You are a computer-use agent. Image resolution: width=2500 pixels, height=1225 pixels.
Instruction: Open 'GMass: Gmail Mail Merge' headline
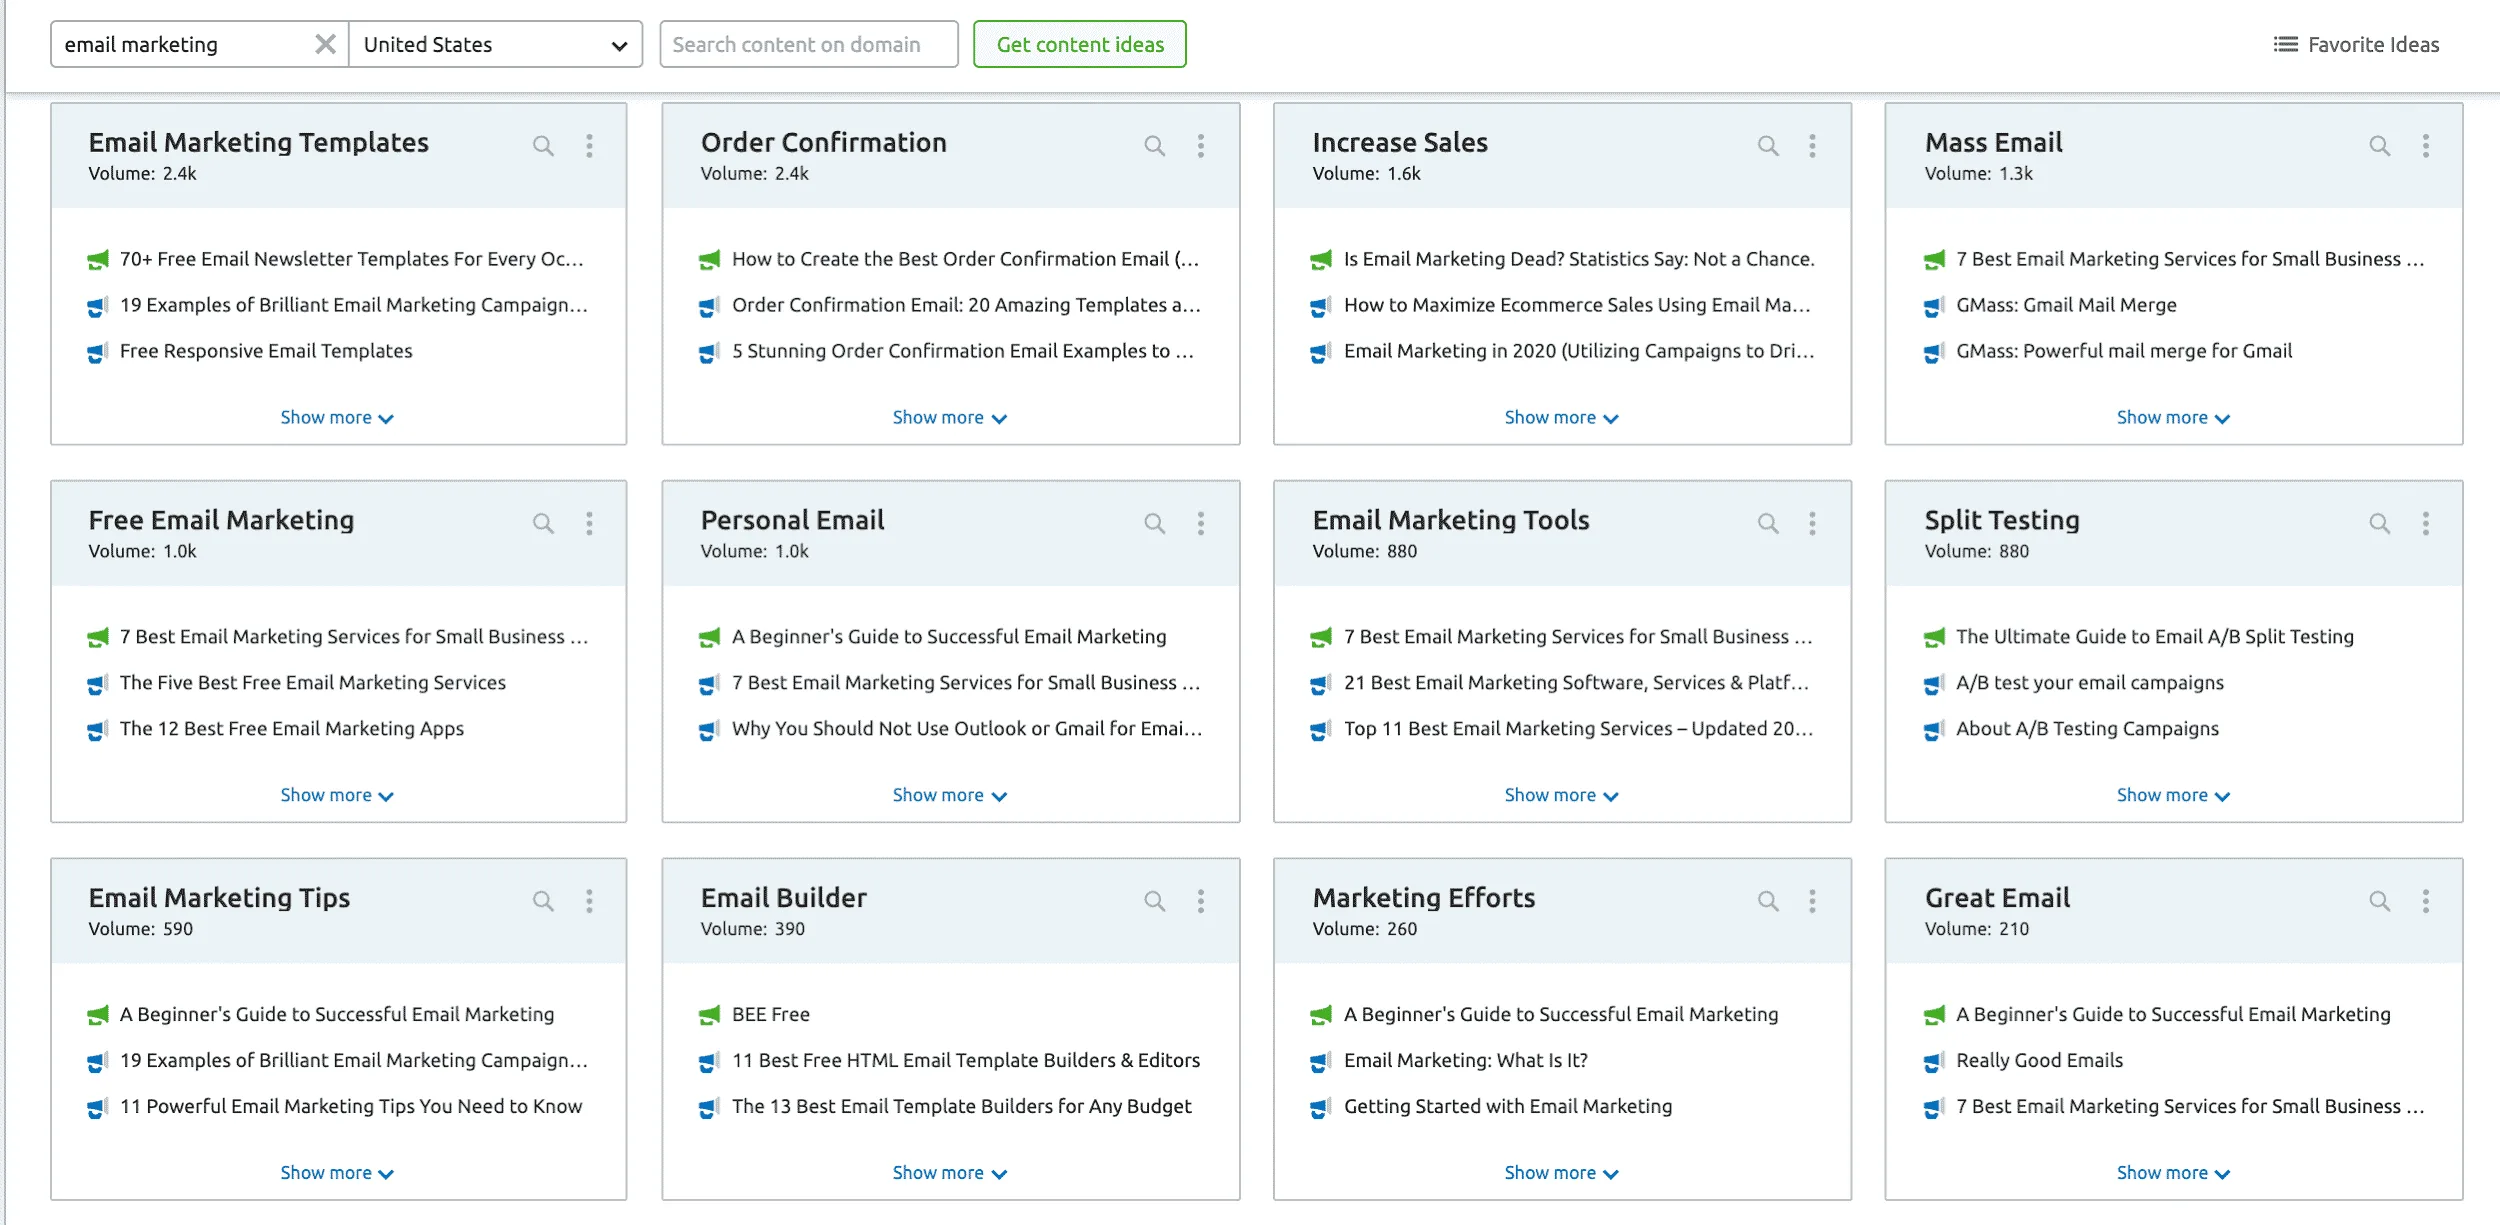(x=2066, y=305)
